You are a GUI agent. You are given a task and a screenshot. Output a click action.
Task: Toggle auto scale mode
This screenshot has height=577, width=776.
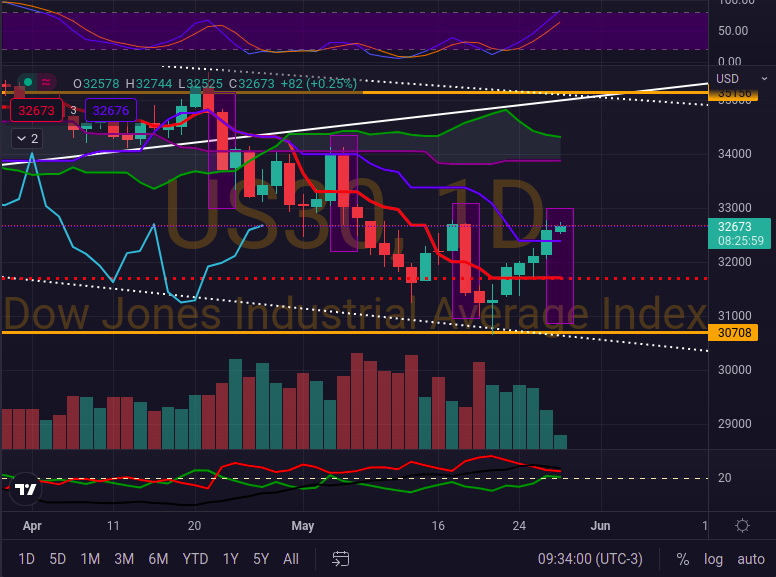[750, 559]
